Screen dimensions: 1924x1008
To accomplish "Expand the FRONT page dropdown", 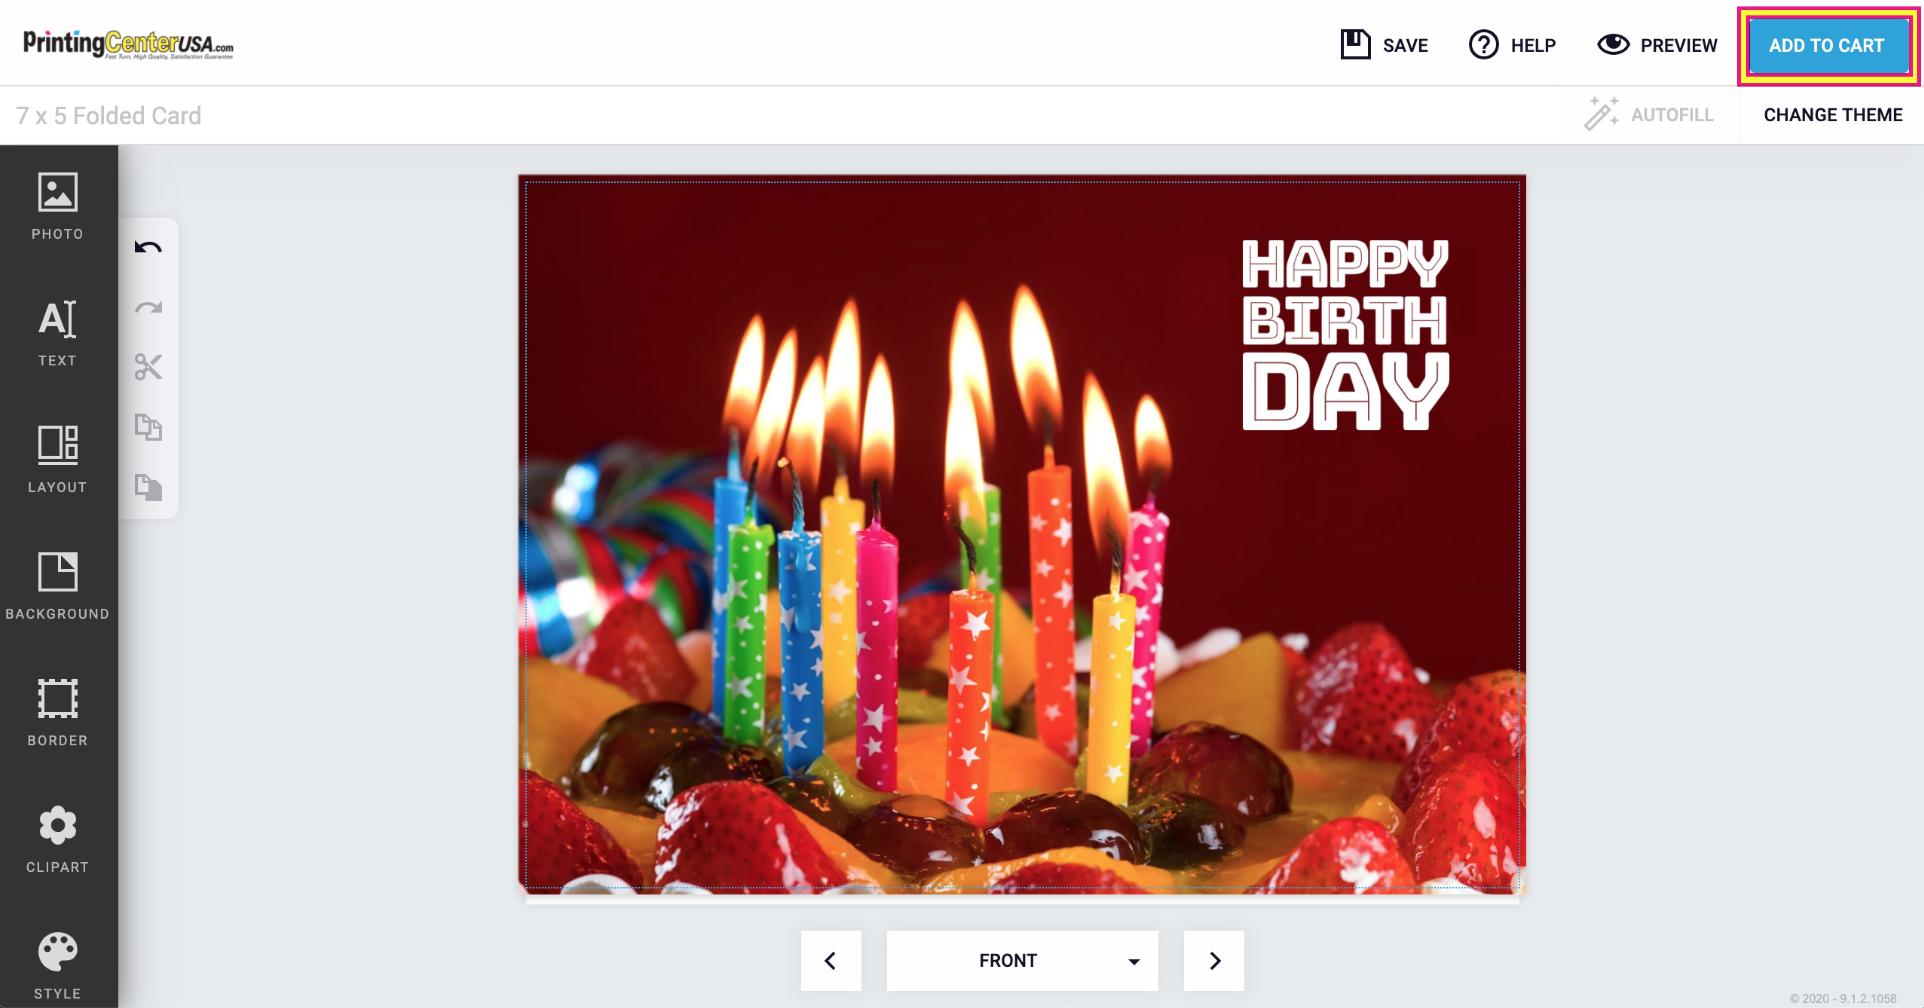I will click(1022, 961).
